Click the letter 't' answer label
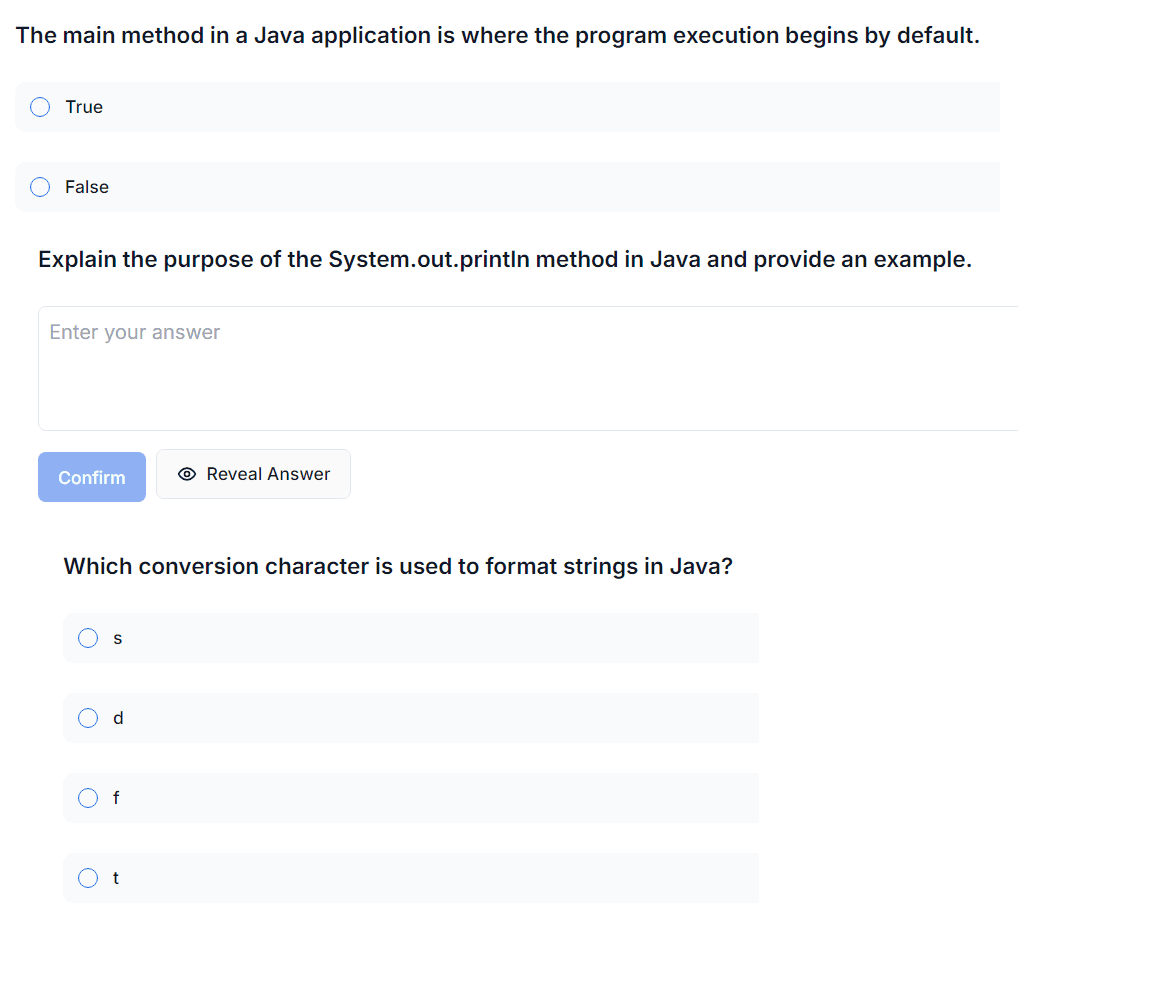The image size is (1172, 988). (116, 877)
